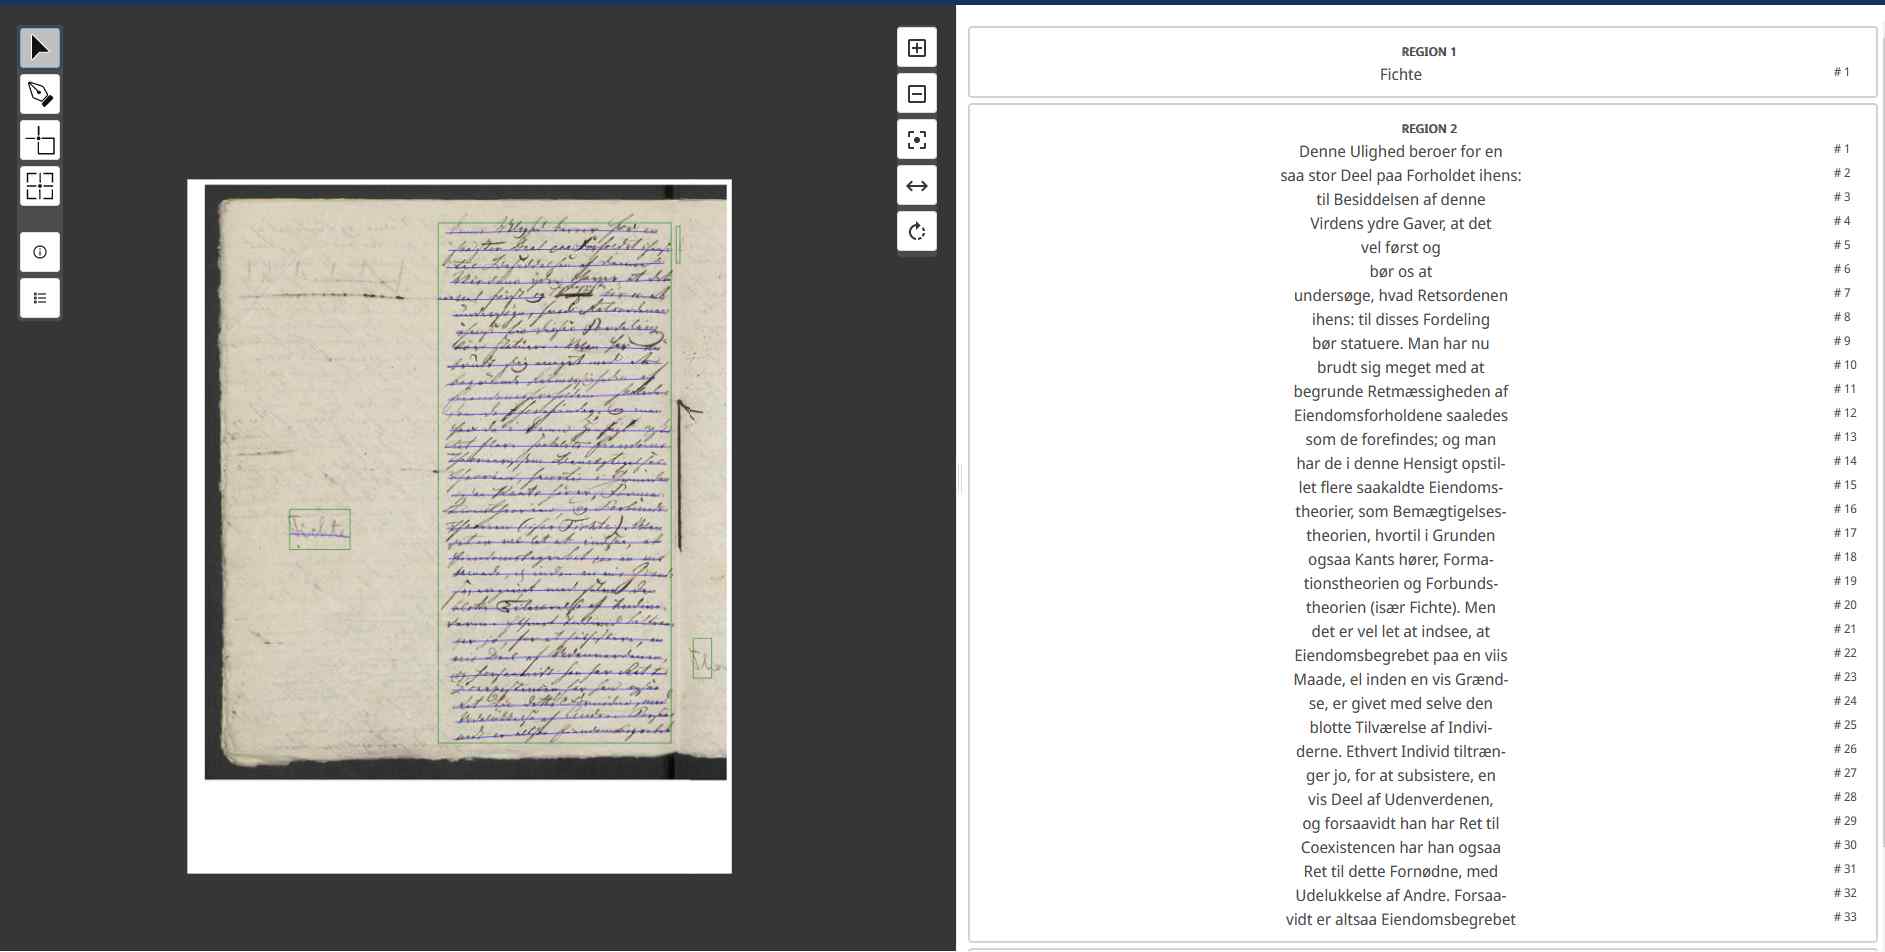Select the "Fichte" line in Region 1
This screenshot has width=1885, height=952.
pyautogui.click(x=1400, y=75)
